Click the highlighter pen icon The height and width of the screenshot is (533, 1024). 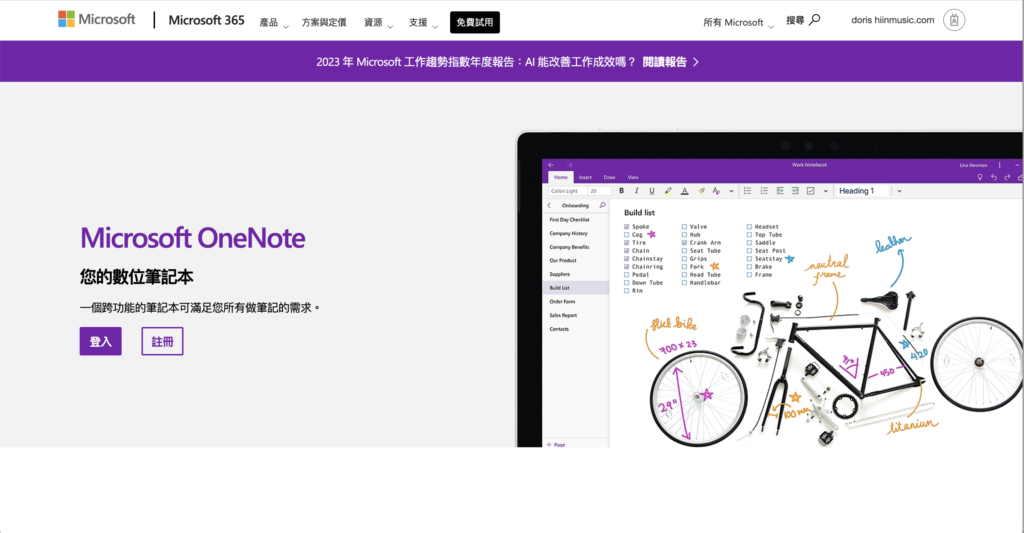coord(668,190)
